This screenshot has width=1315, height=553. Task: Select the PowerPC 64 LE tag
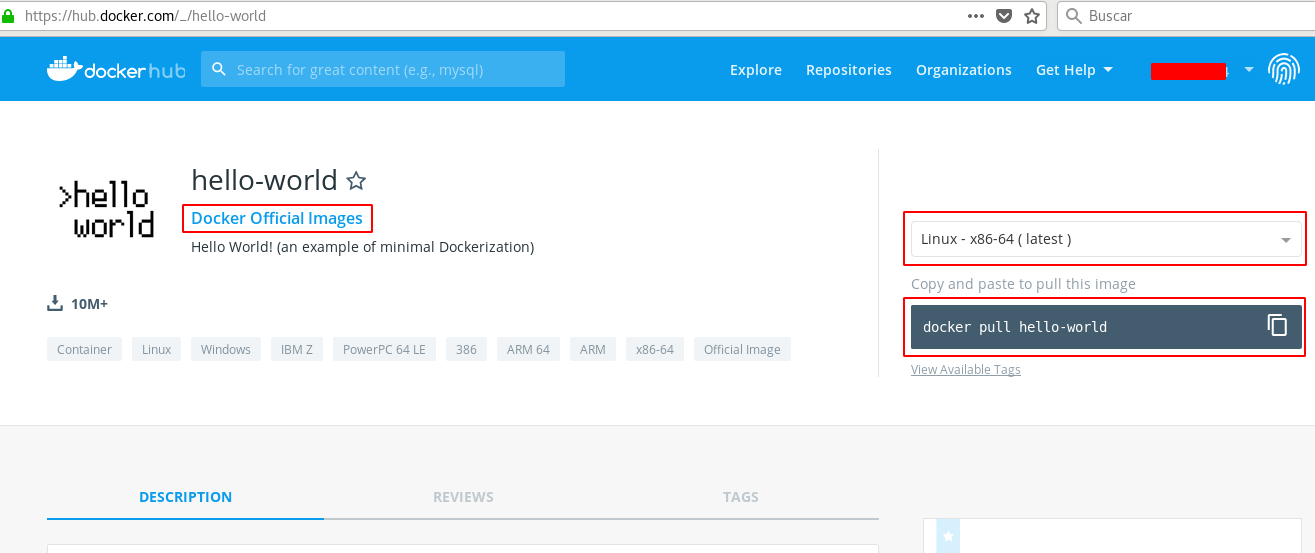(x=384, y=349)
